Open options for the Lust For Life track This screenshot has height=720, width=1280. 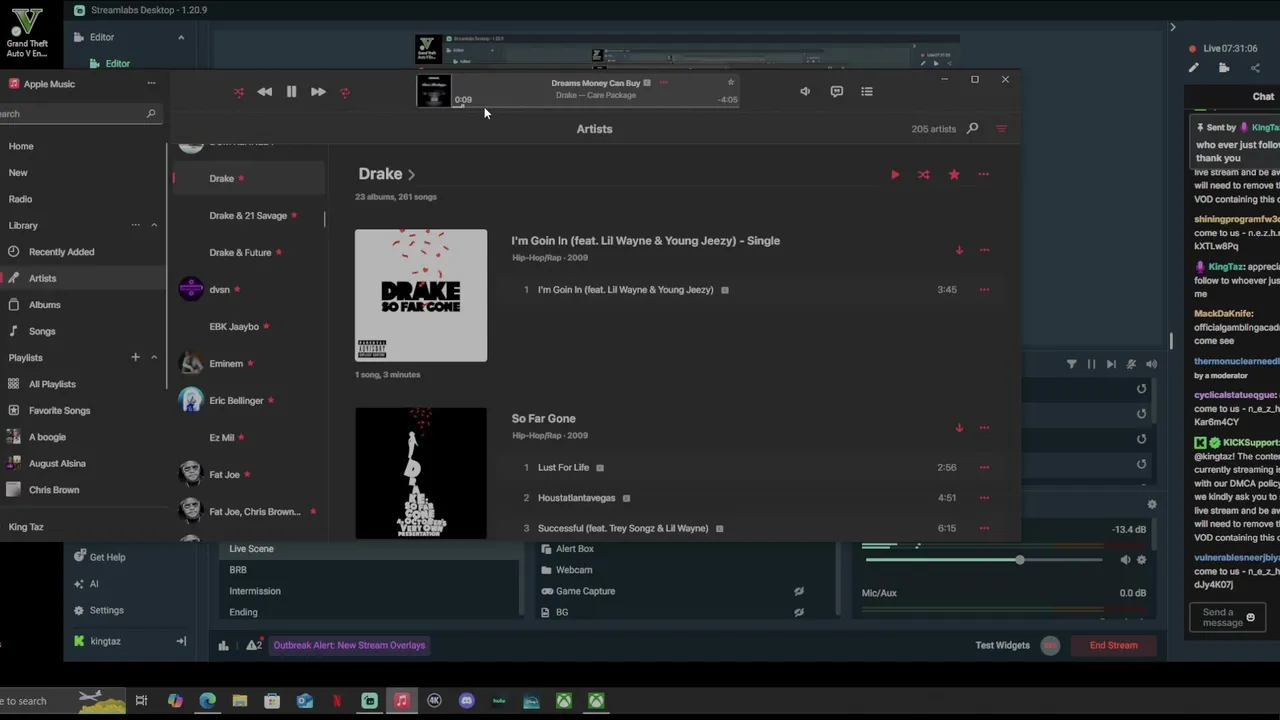click(985, 468)
